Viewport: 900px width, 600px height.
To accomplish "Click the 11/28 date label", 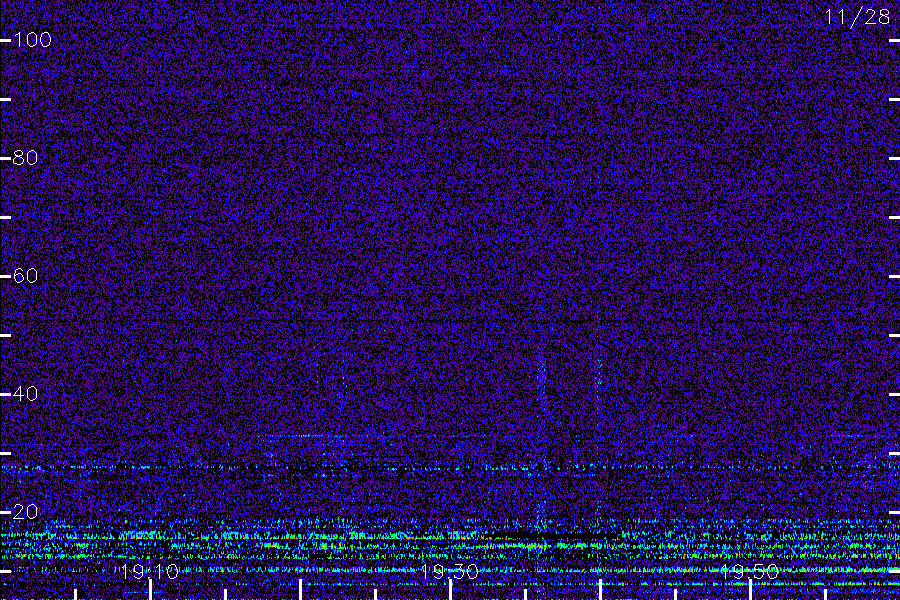I will (857, 17).
